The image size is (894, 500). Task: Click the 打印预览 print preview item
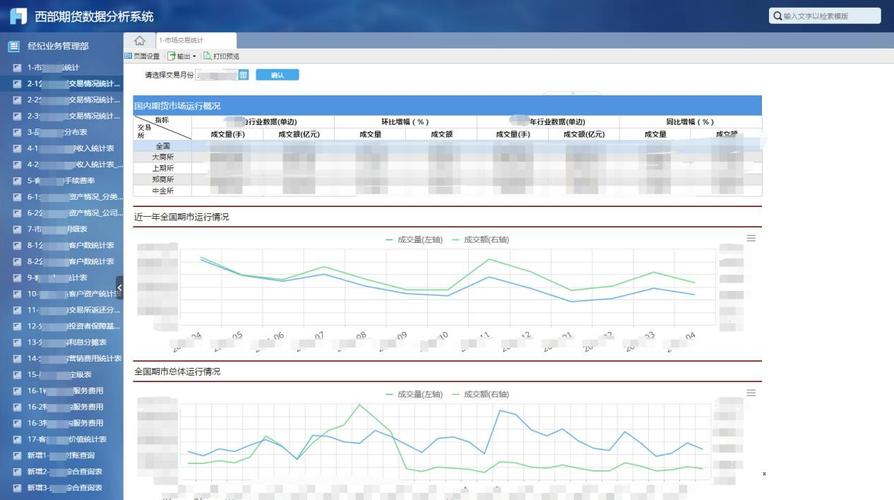(221, 56)
